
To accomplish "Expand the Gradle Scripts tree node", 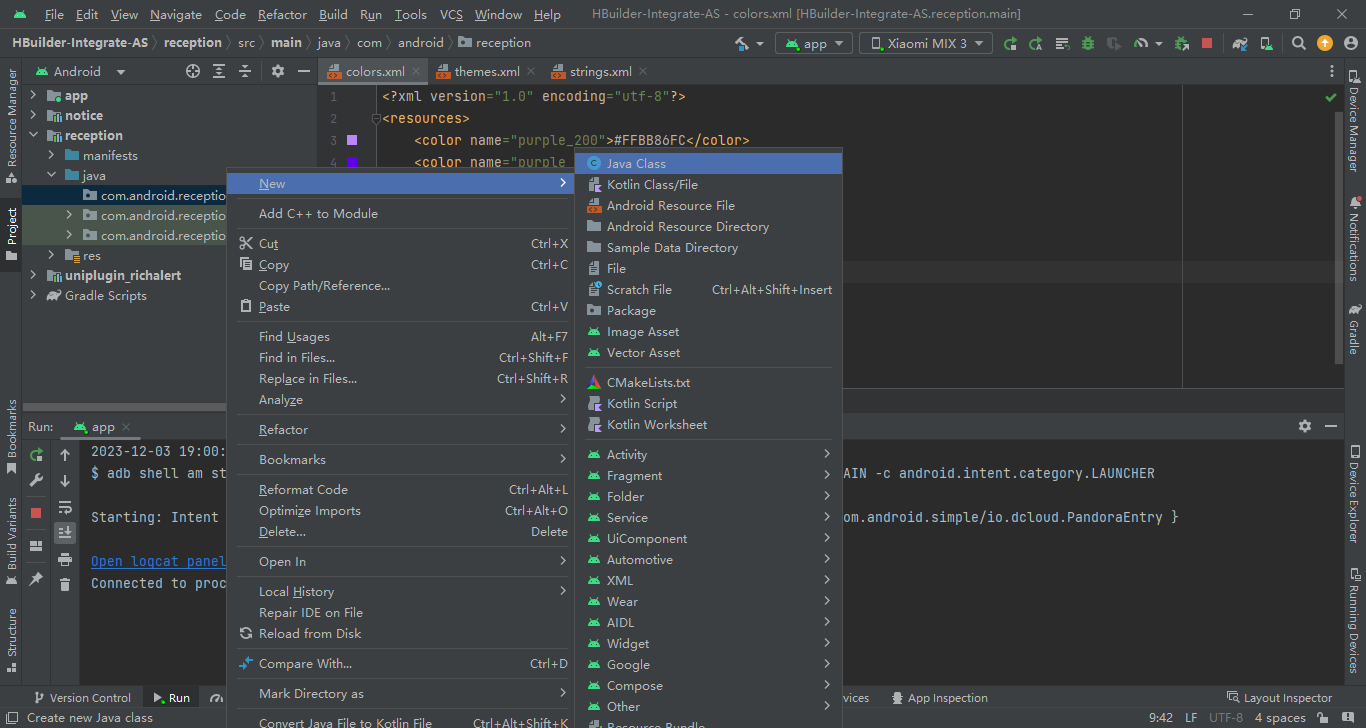I will 33,296.
